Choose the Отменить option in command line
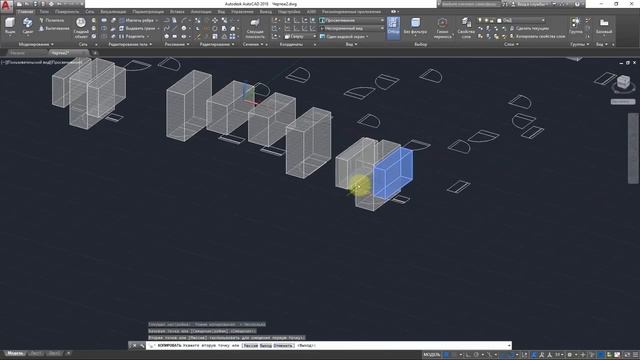Screen dimensions: 640x360 [x=284, y=346]
